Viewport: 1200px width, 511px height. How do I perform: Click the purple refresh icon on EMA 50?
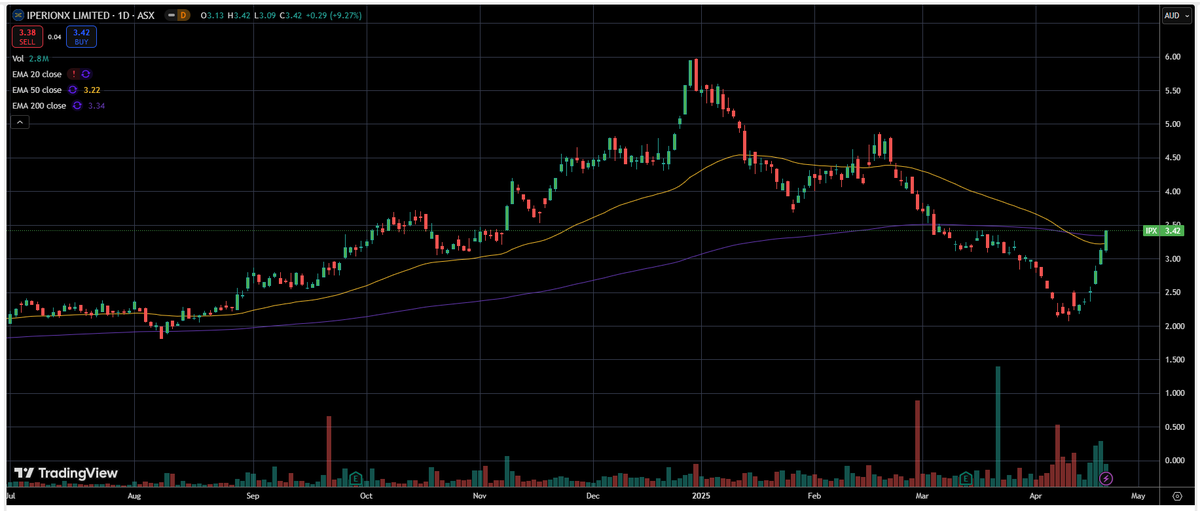[72, 90]
